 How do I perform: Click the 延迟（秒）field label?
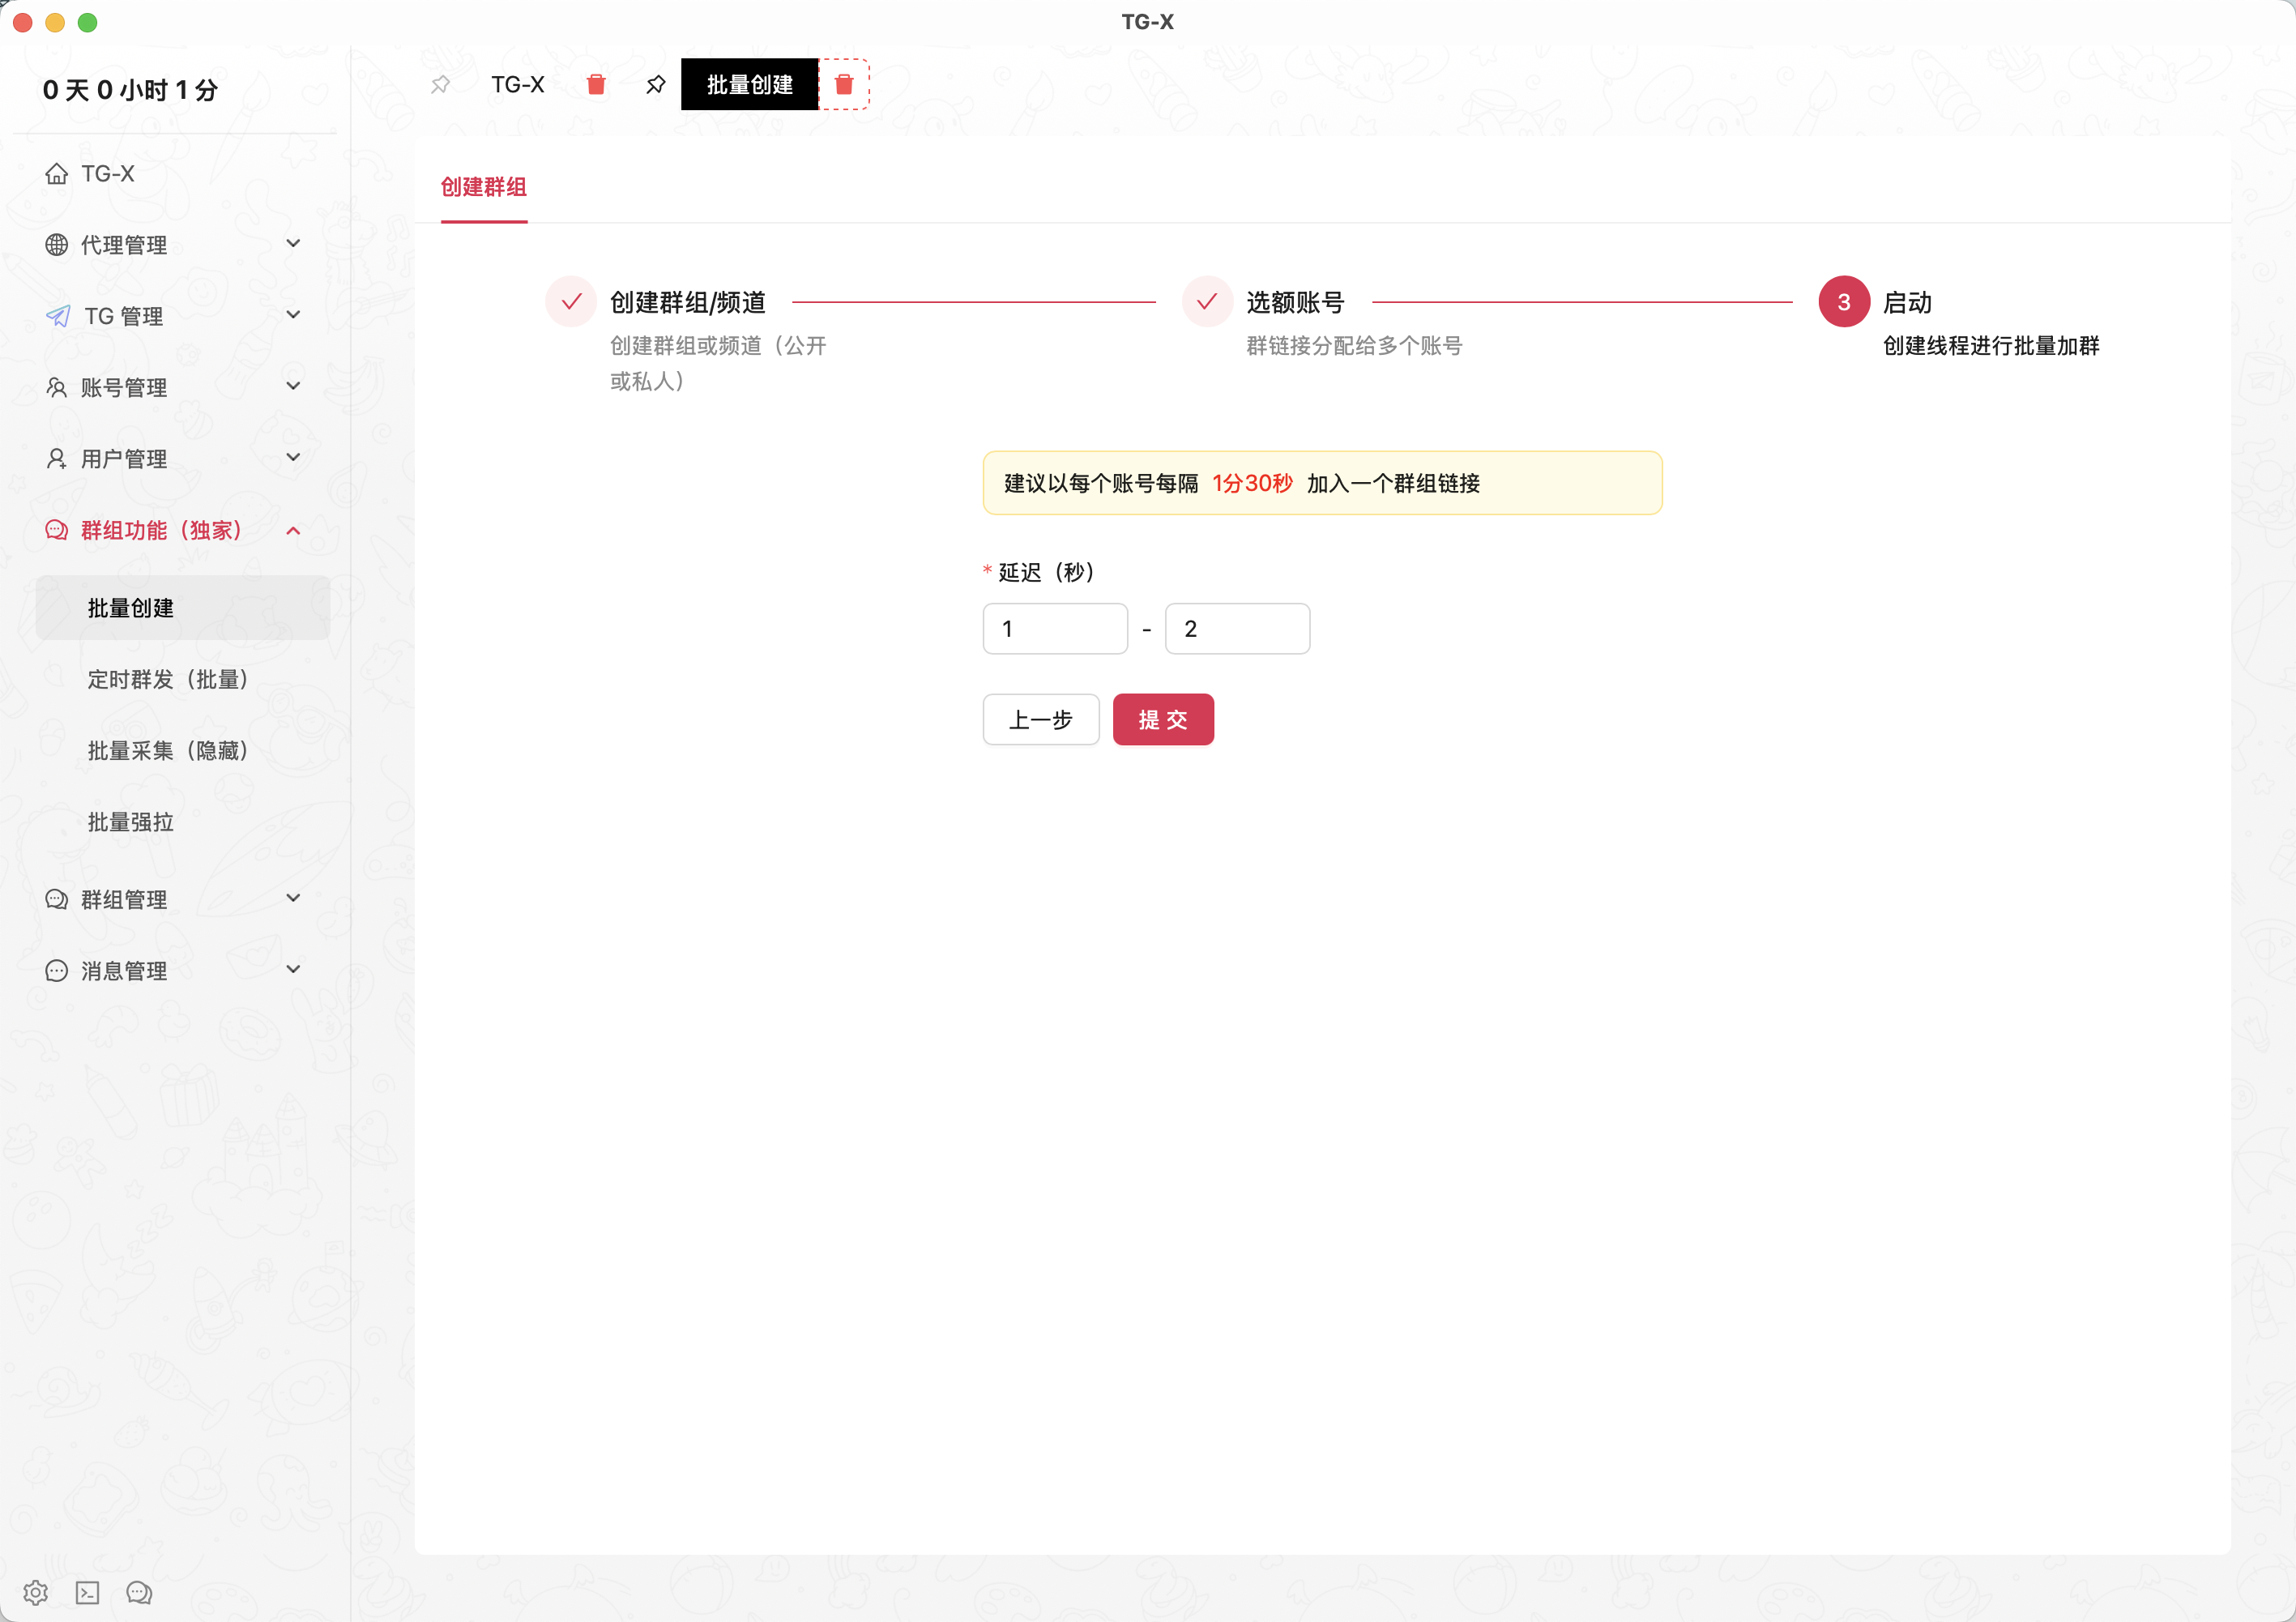(x=1047, y=572)
